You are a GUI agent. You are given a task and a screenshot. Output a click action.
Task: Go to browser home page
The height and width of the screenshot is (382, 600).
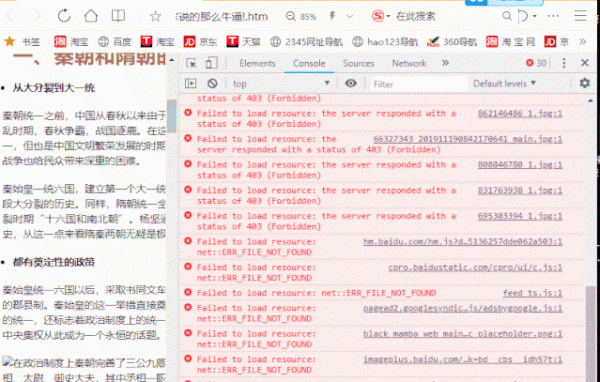point(91,16)
